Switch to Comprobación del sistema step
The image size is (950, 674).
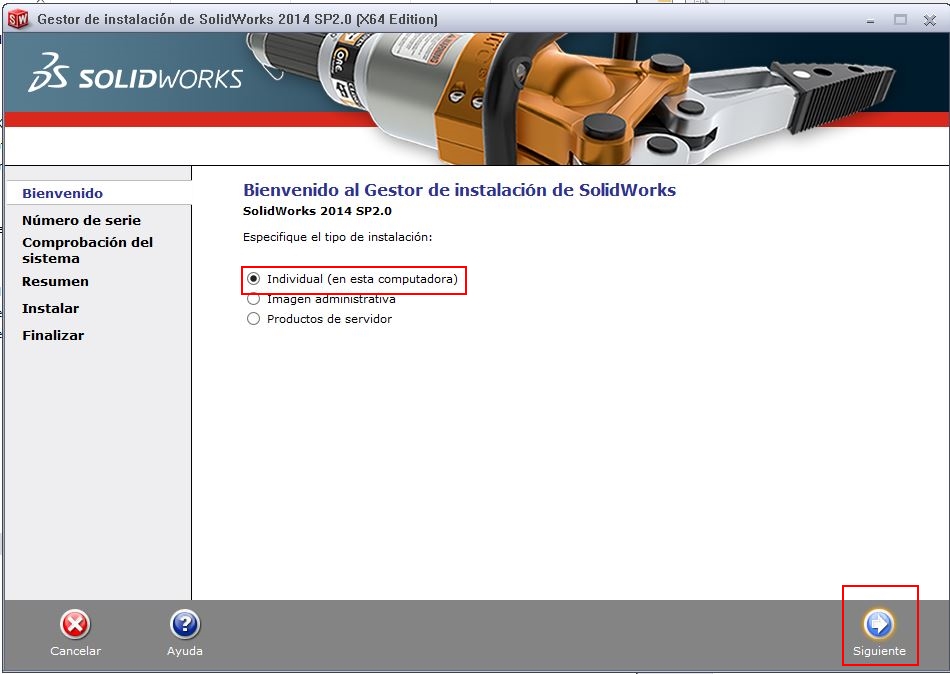[x=87, y=250]
